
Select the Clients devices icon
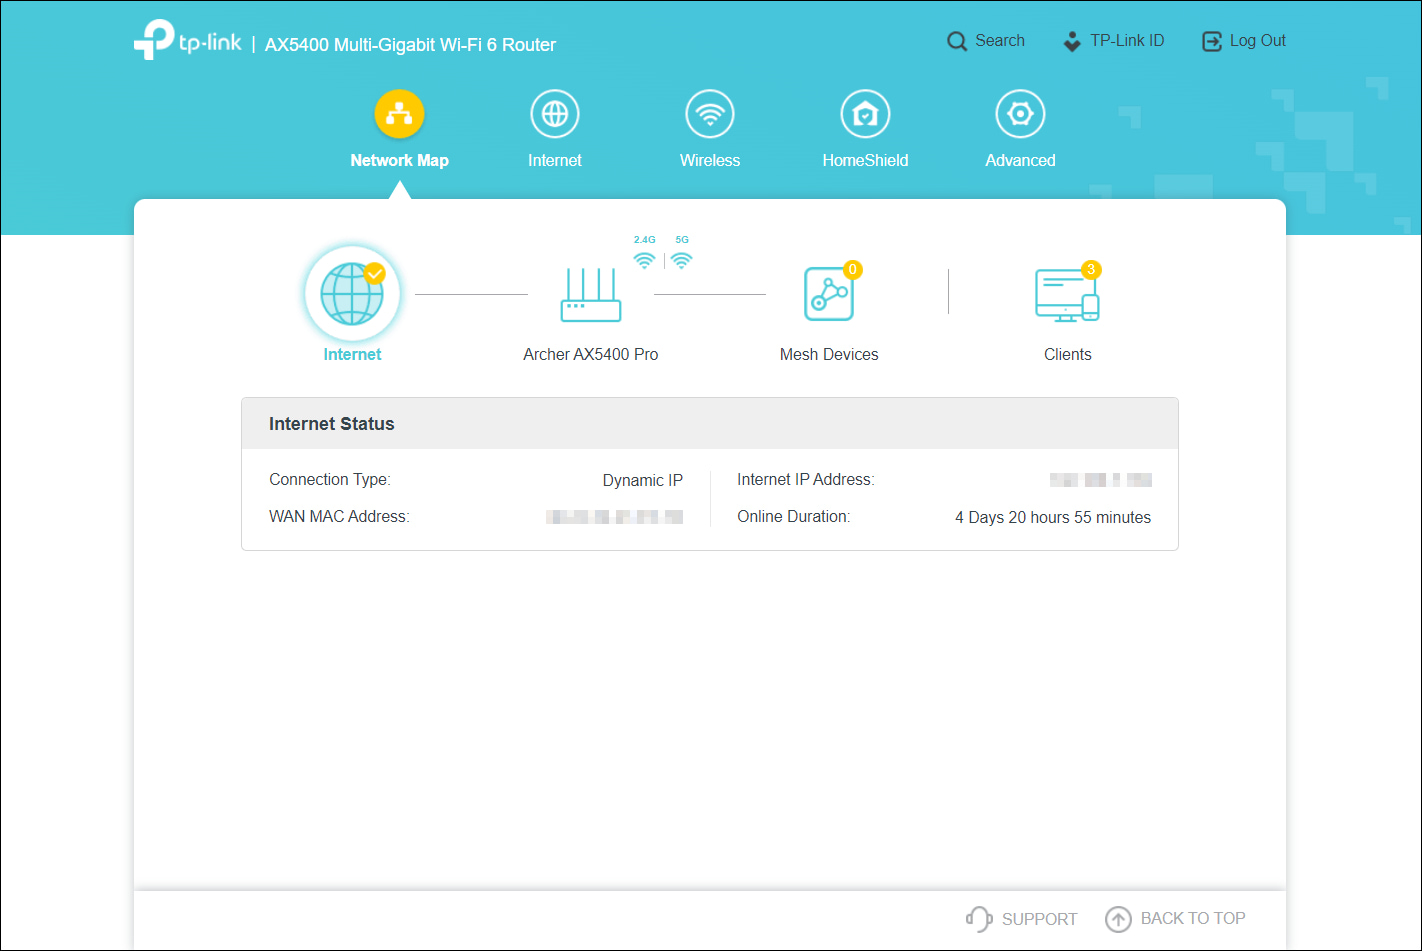tap(1067, 295)
